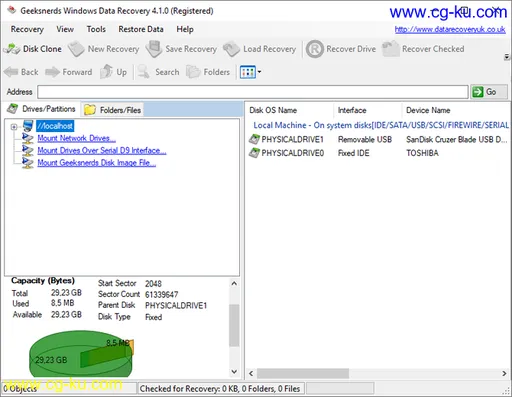Click the capacity panel scroll up arrow
This screenshot has height=397, width=512.
[x=234, y=284]
